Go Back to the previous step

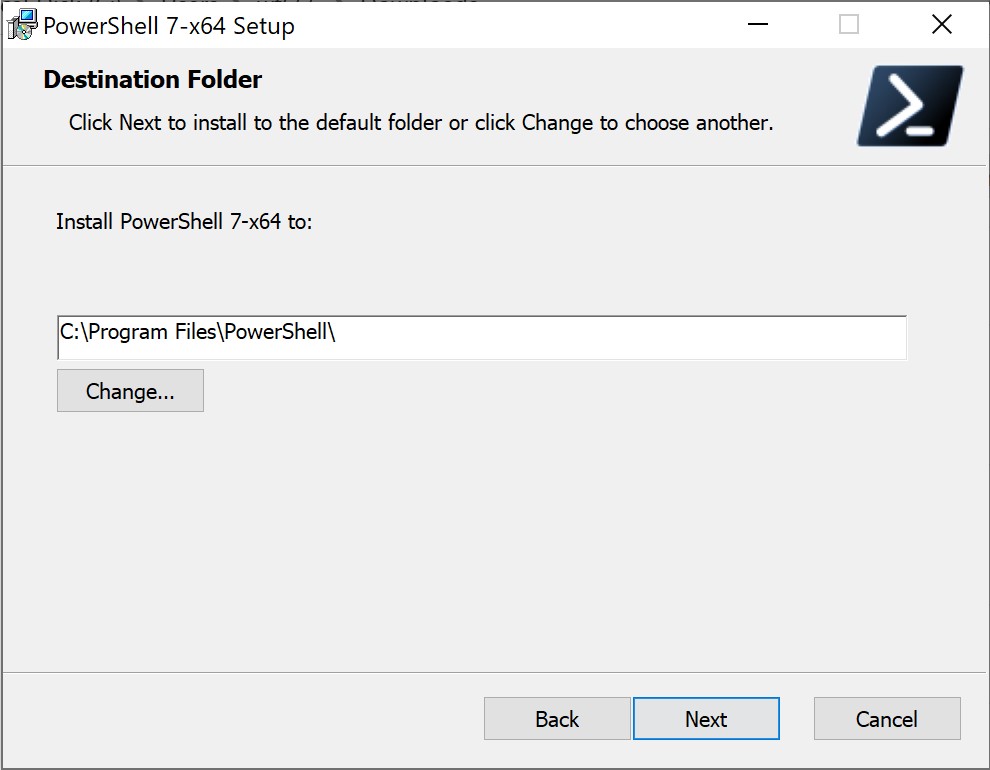pyautogui.click(x=557, y=719)
